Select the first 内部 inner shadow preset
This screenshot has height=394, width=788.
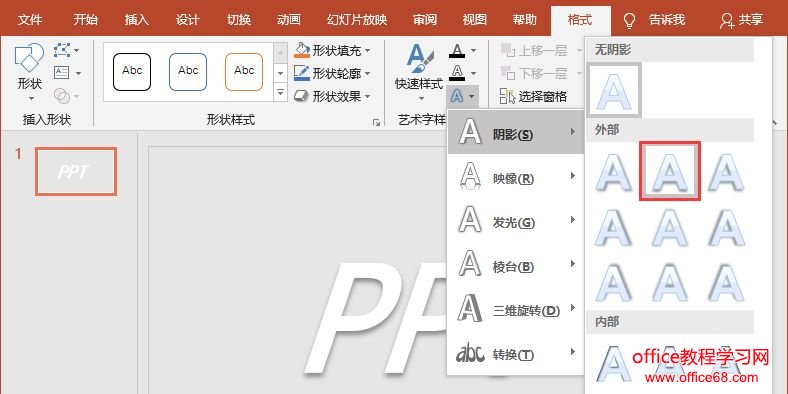point(614,363)
